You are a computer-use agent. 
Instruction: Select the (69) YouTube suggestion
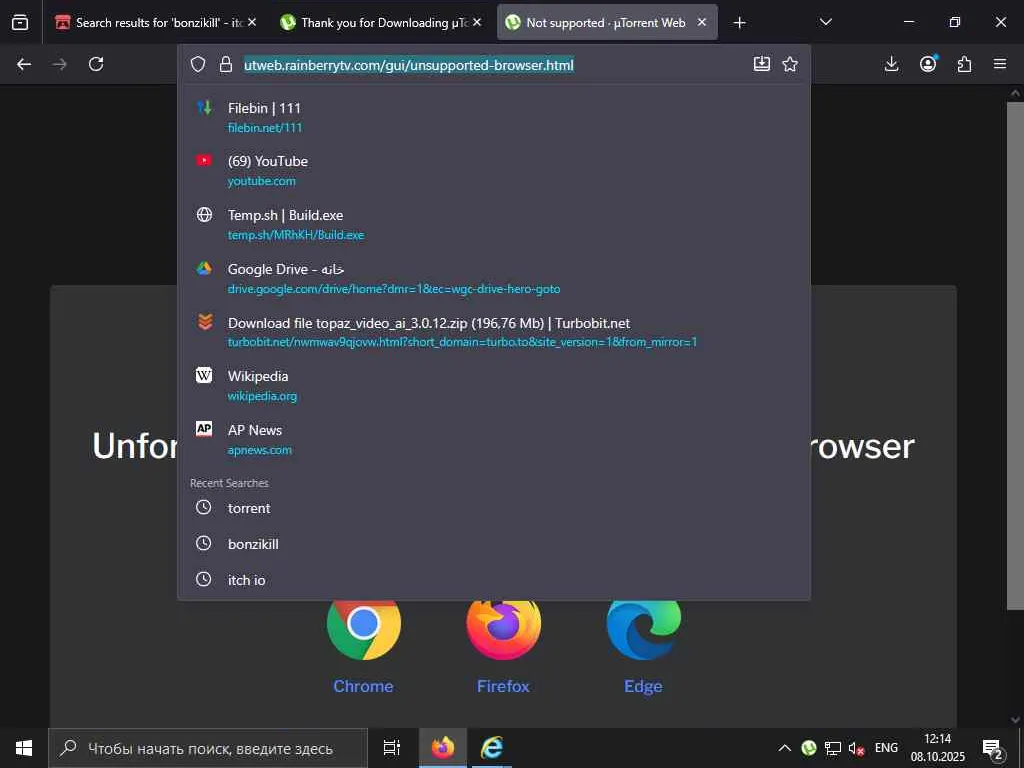click(494, 170)
